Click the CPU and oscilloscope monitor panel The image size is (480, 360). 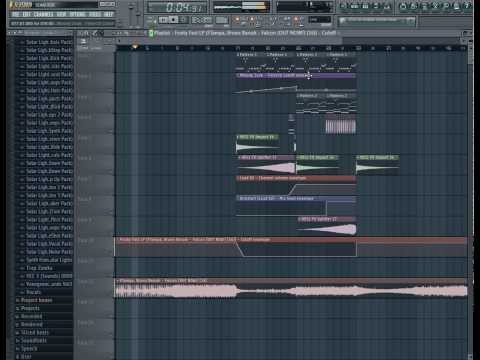304,7
